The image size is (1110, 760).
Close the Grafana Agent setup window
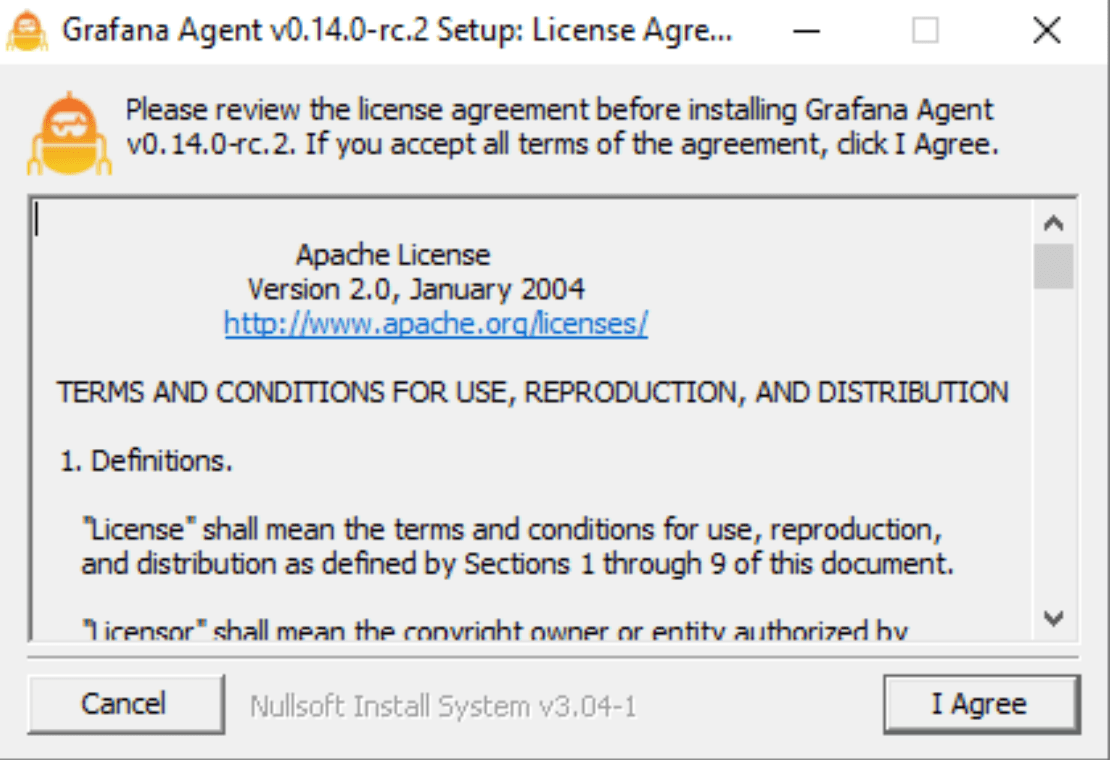tap(1046, 31)
